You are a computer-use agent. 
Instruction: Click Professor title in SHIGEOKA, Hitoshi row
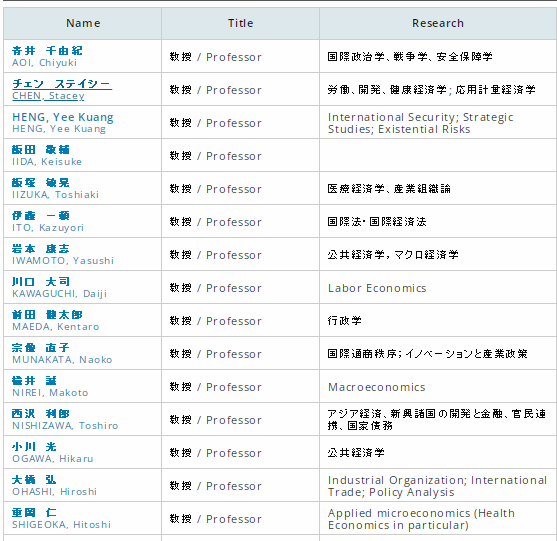tap(215, 519)
